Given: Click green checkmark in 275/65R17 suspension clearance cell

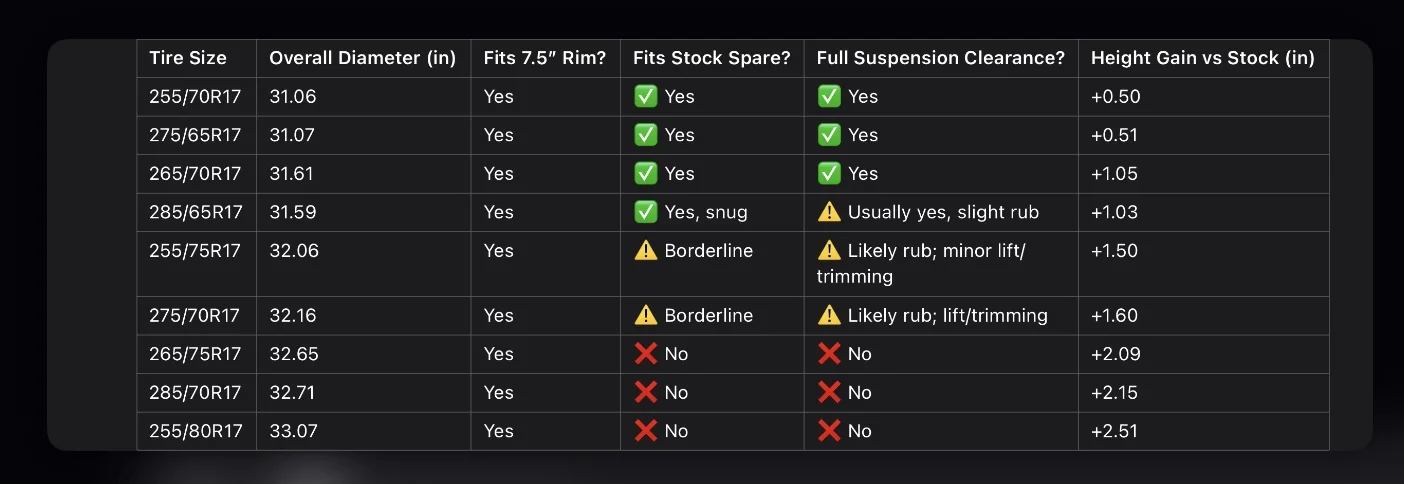Looking at the screenshot, I should click(829, 135).
